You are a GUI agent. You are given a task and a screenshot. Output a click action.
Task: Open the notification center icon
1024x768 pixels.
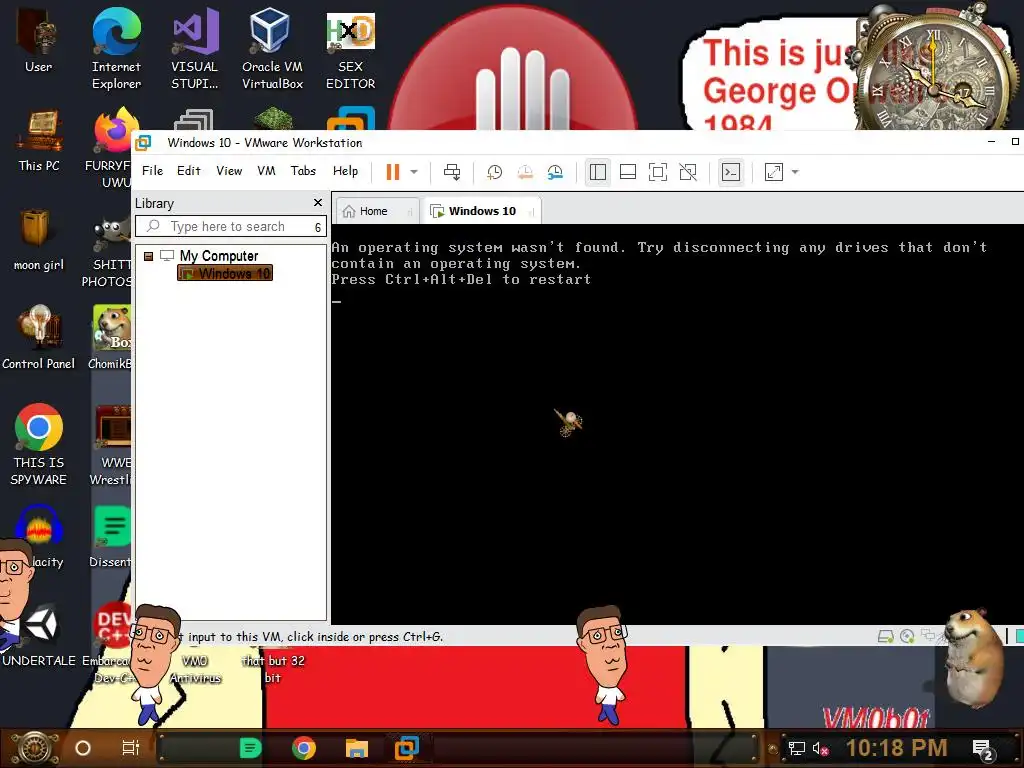click(x=983, y=750)
